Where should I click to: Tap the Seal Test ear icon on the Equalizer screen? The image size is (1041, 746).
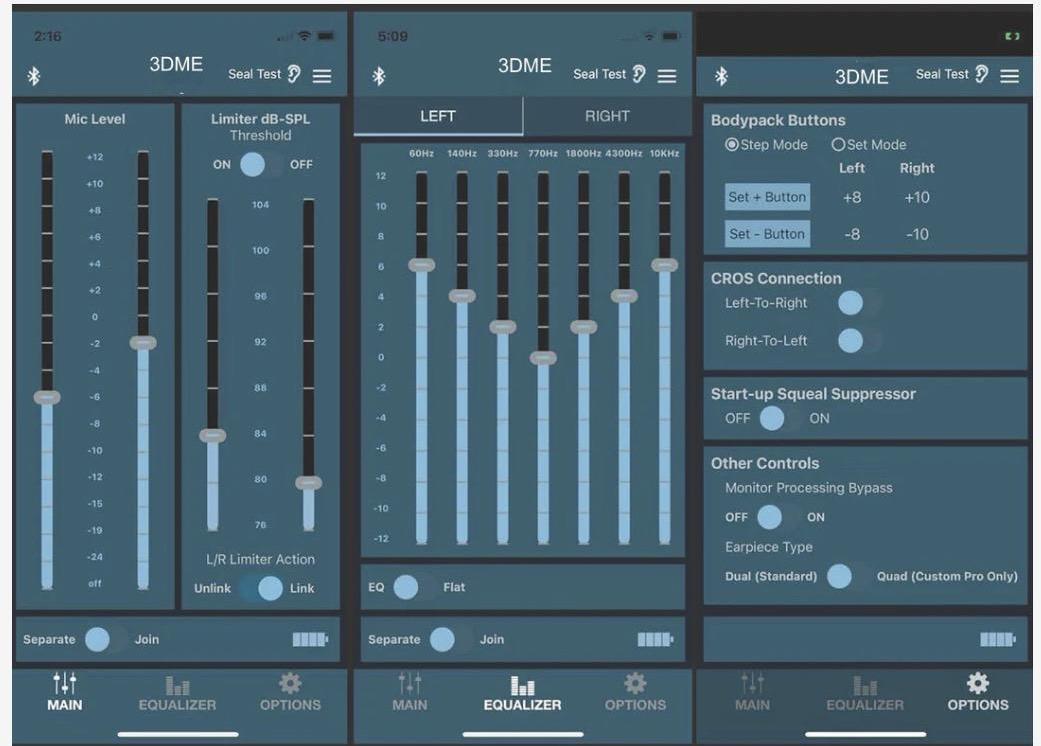pos(638,74)
